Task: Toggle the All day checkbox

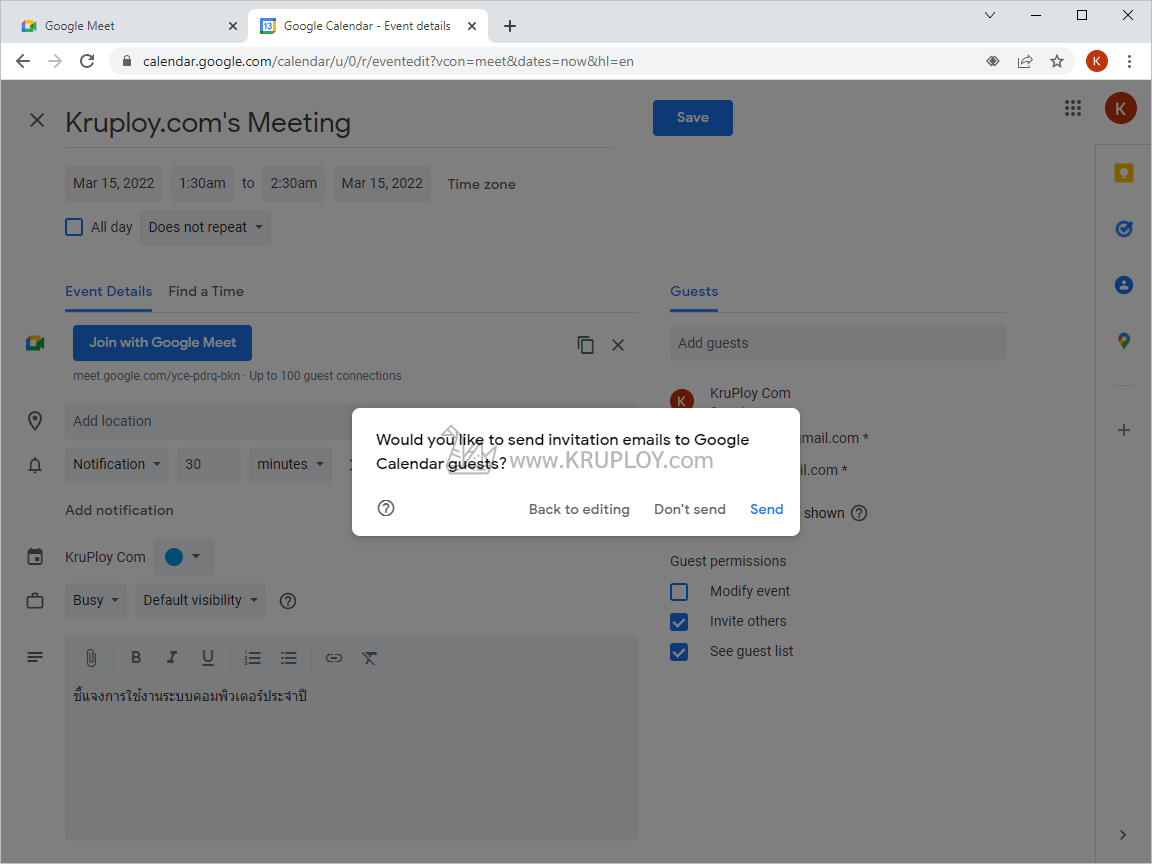Action: [x=74, y=227]
